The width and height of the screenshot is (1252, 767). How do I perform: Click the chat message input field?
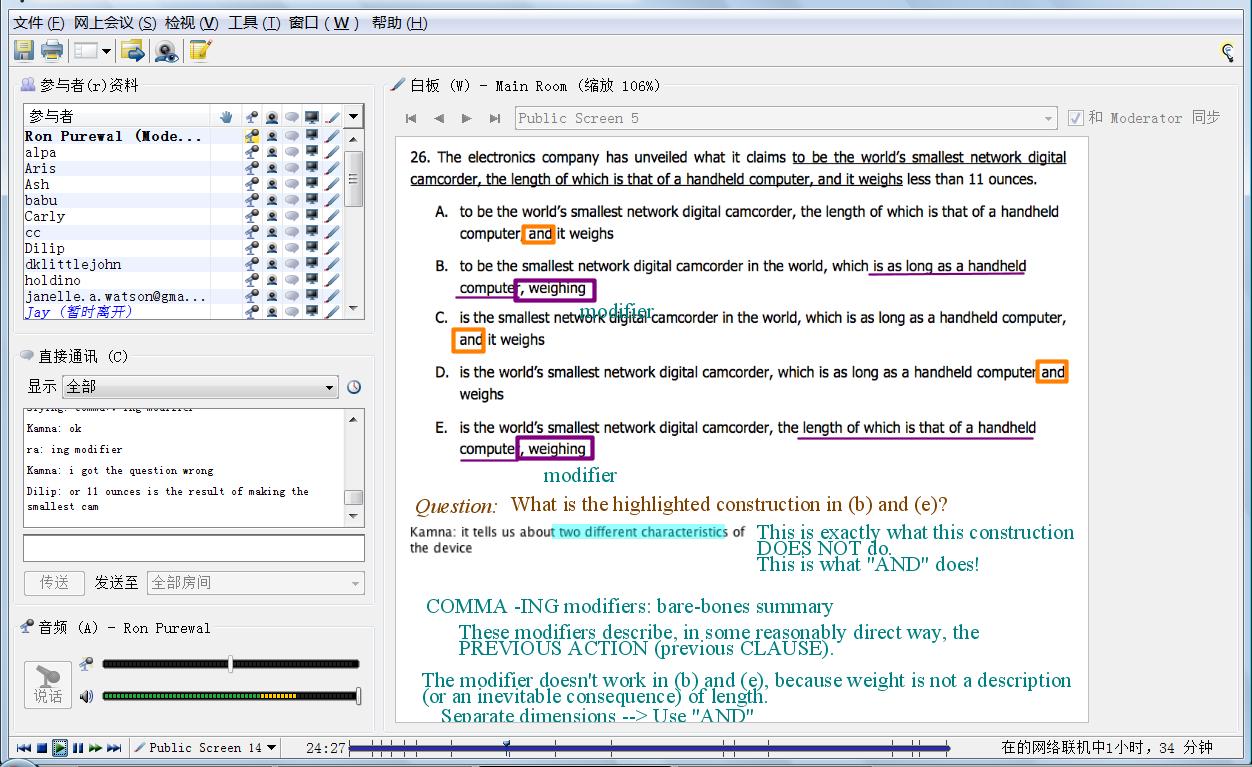[x=194, y=548]
